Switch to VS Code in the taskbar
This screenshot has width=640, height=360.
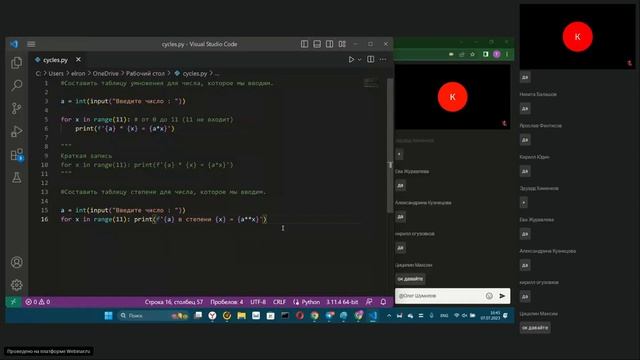pyautogui.click(x=373, y=316)
